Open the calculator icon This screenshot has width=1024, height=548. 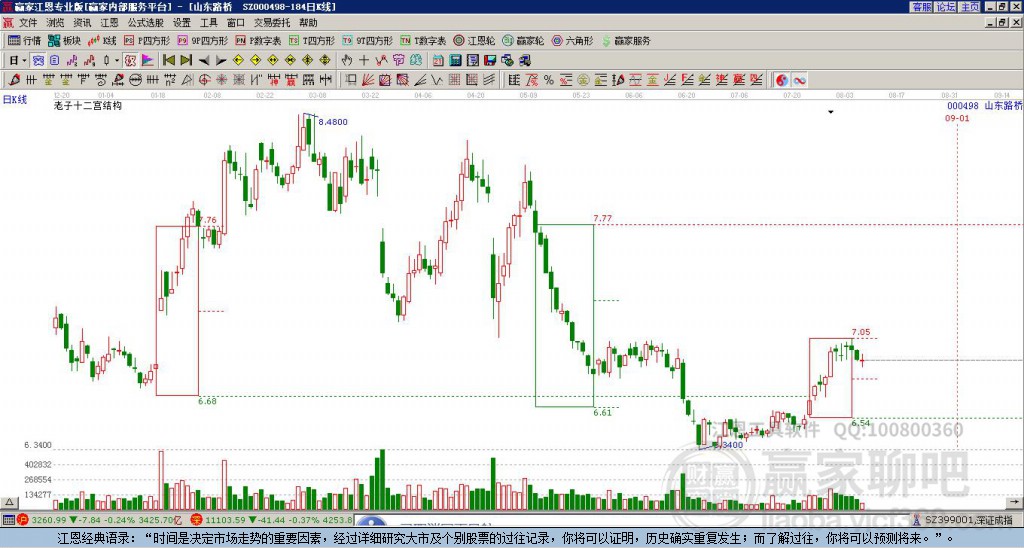(x=455, y=61)
